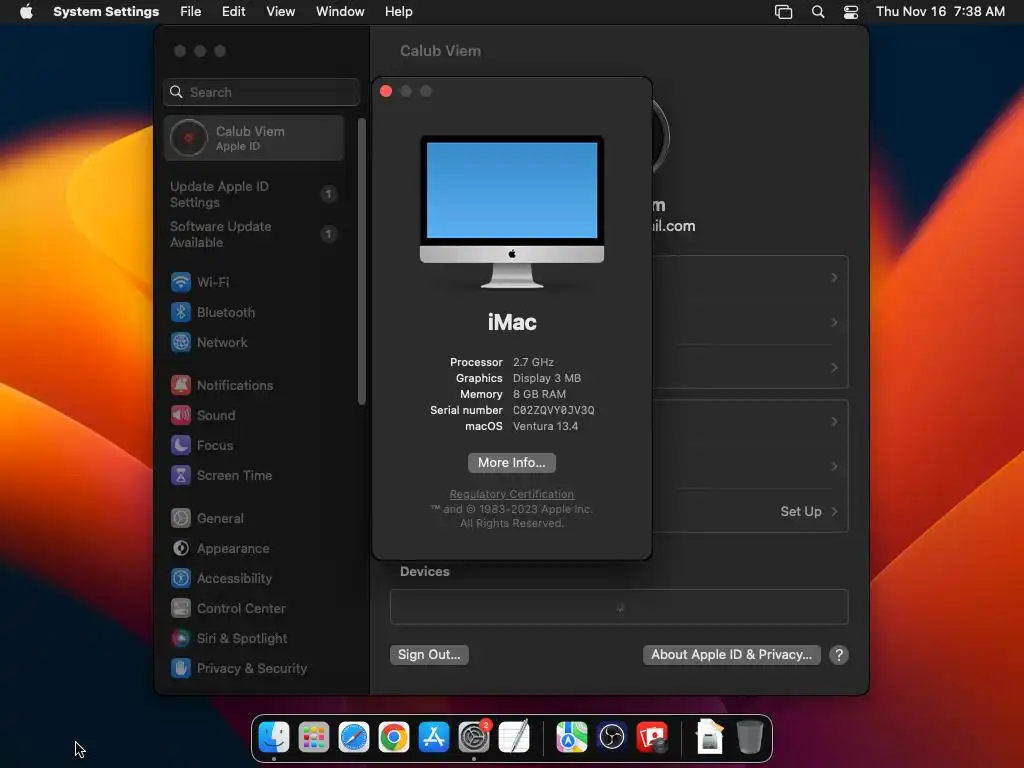Click the Ventura 13.4 version text
This screenshot has width=1024, height=768.
[x=545, y=426]
